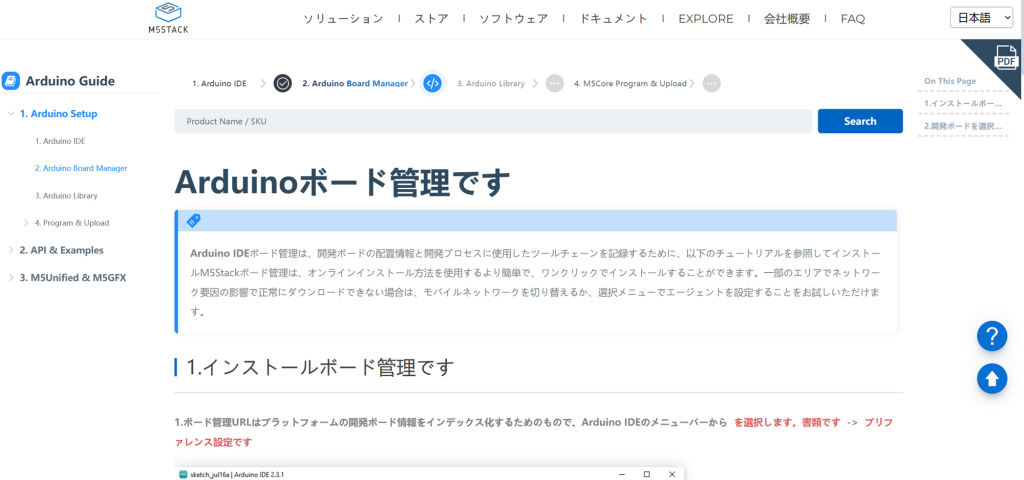Go to 1. Arduino IDE step in breadcrumb
1024x480 pixels.
click(x=219, y=84)
